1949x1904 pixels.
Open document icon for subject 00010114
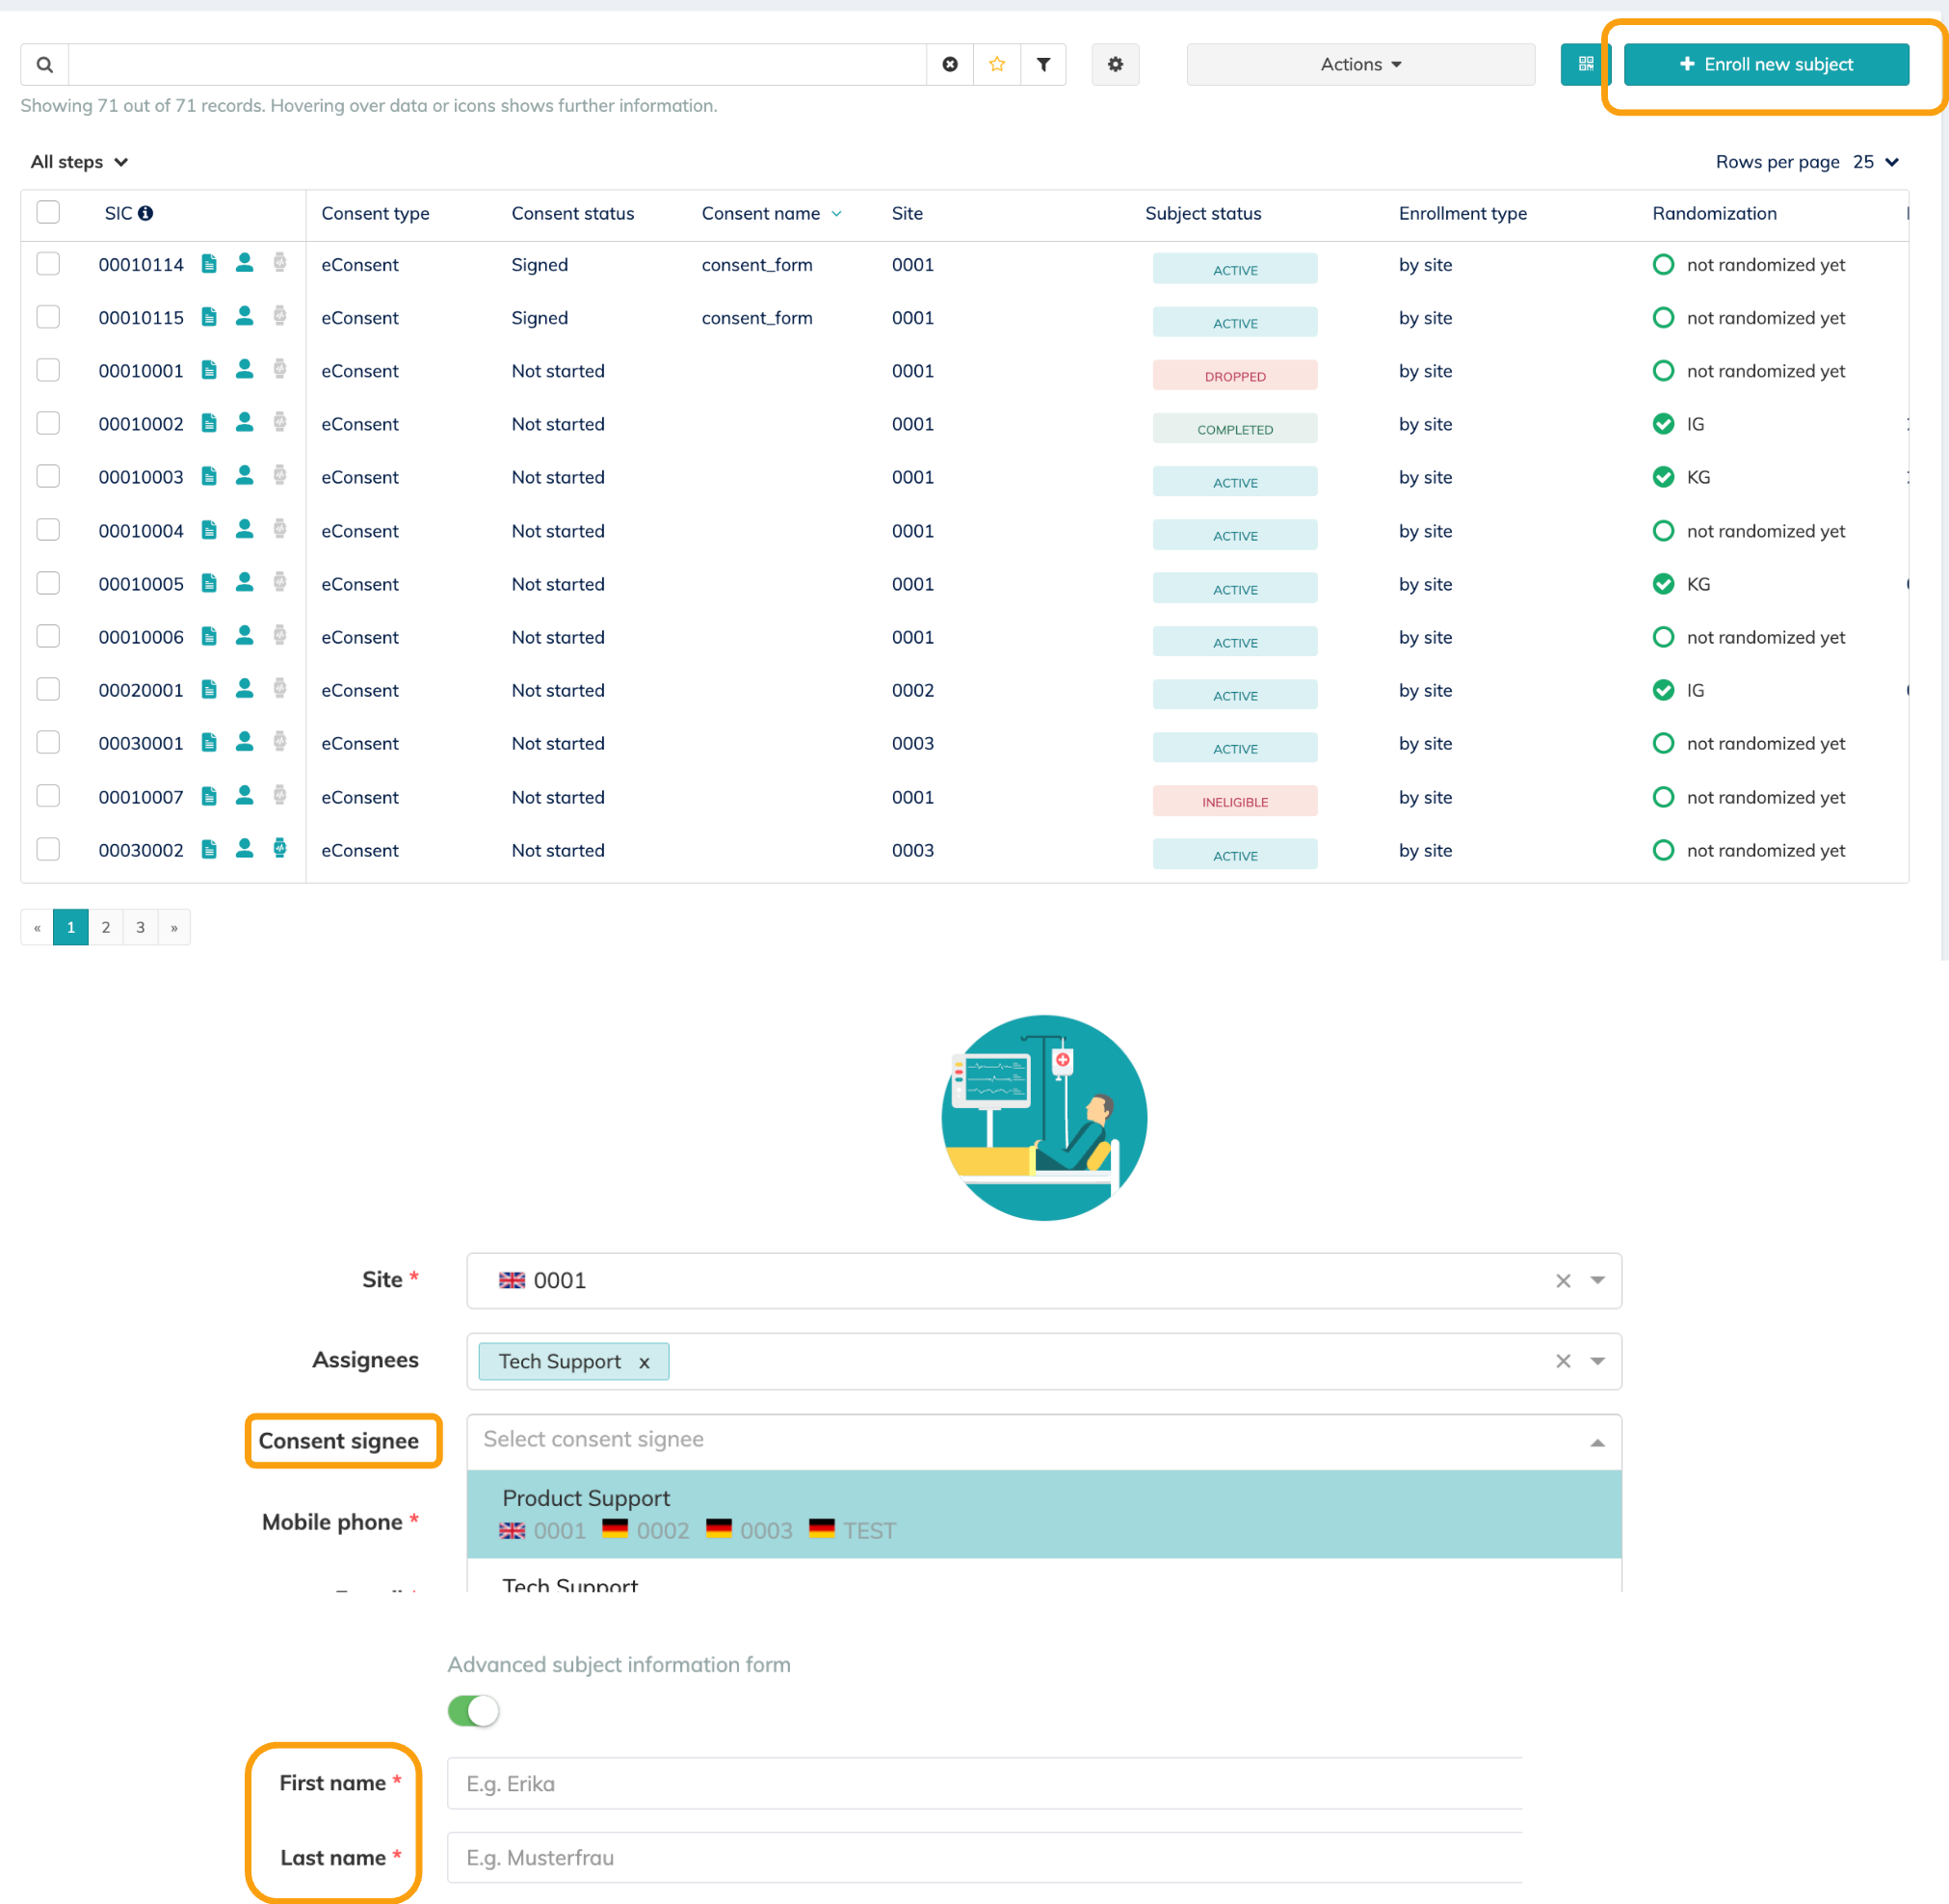coord(209,264)
